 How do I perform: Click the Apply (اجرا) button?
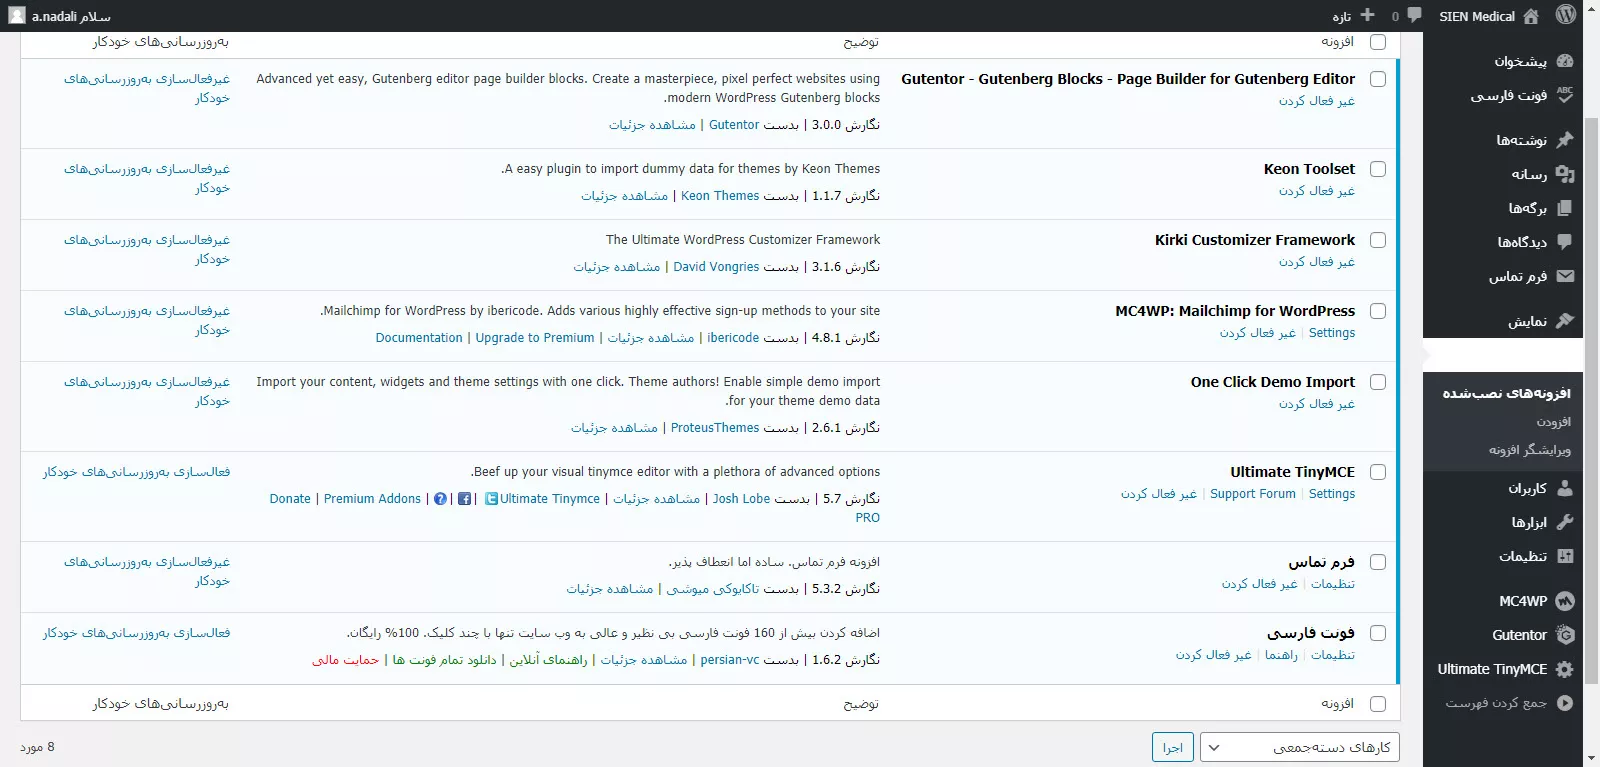point(1173,747)
